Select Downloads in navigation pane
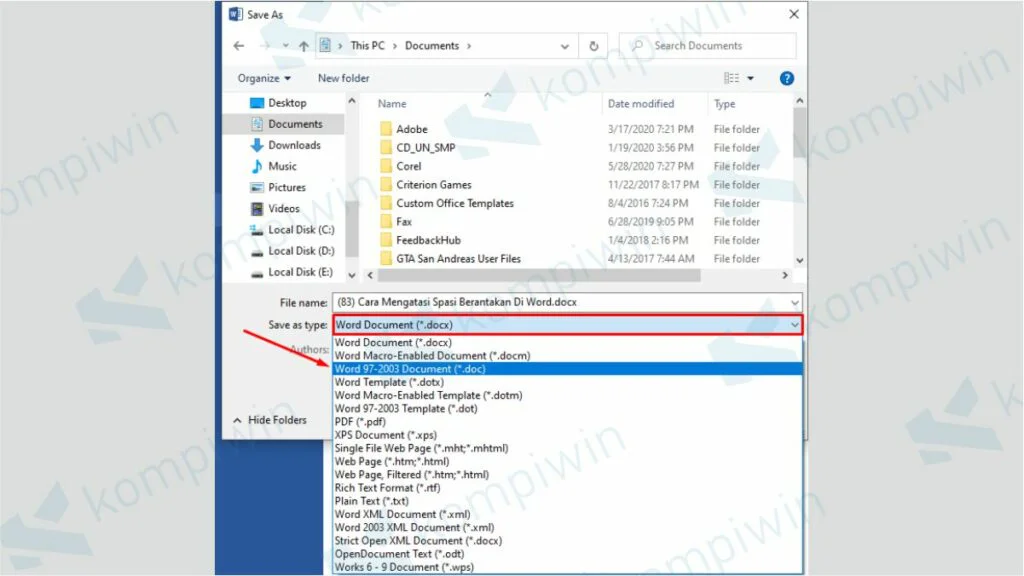1024x576 pixels. tap(294, 145)
